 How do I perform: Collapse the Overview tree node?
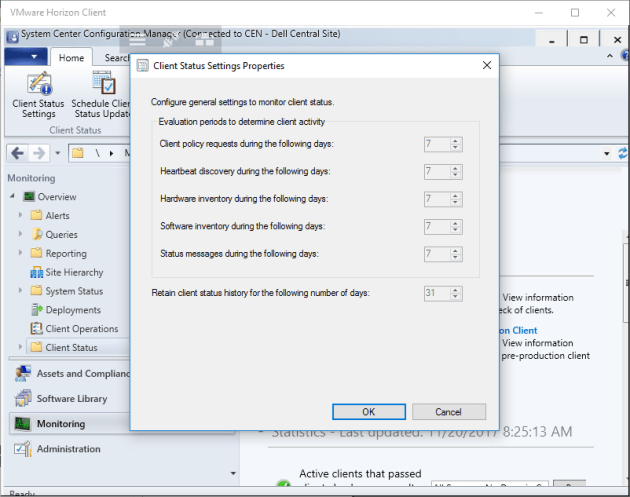[x=11, y=197]
